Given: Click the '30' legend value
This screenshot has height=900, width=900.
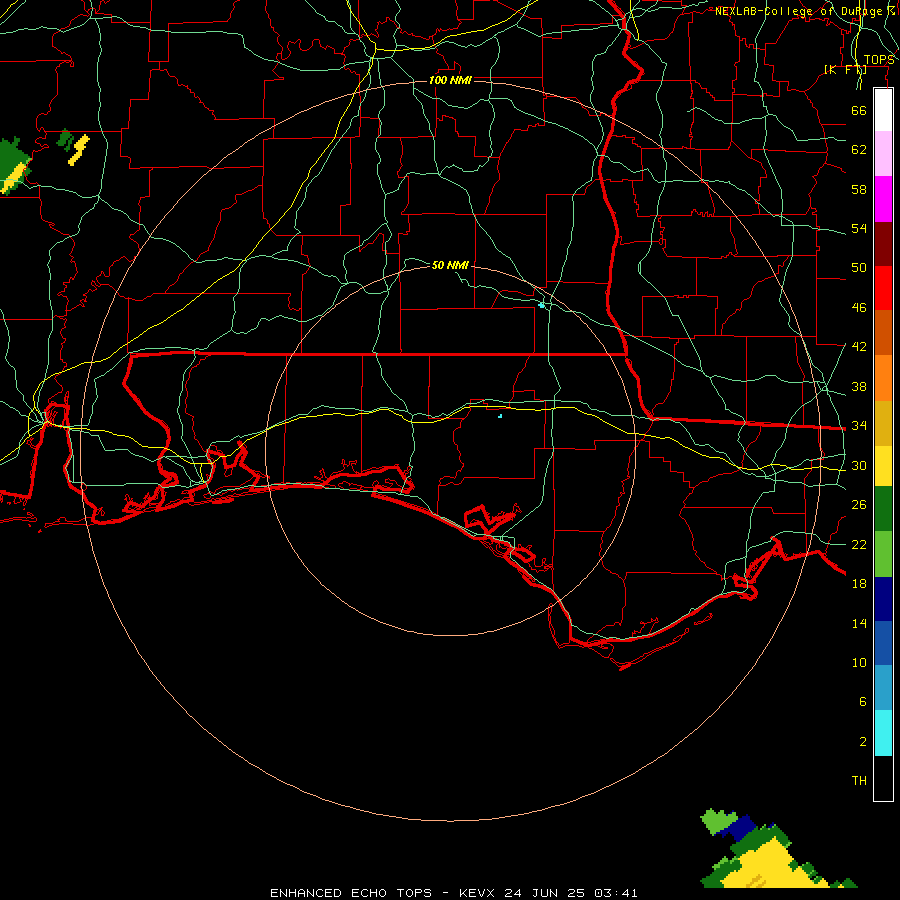Looking at the screenshot, I should (x=859, y=465).
